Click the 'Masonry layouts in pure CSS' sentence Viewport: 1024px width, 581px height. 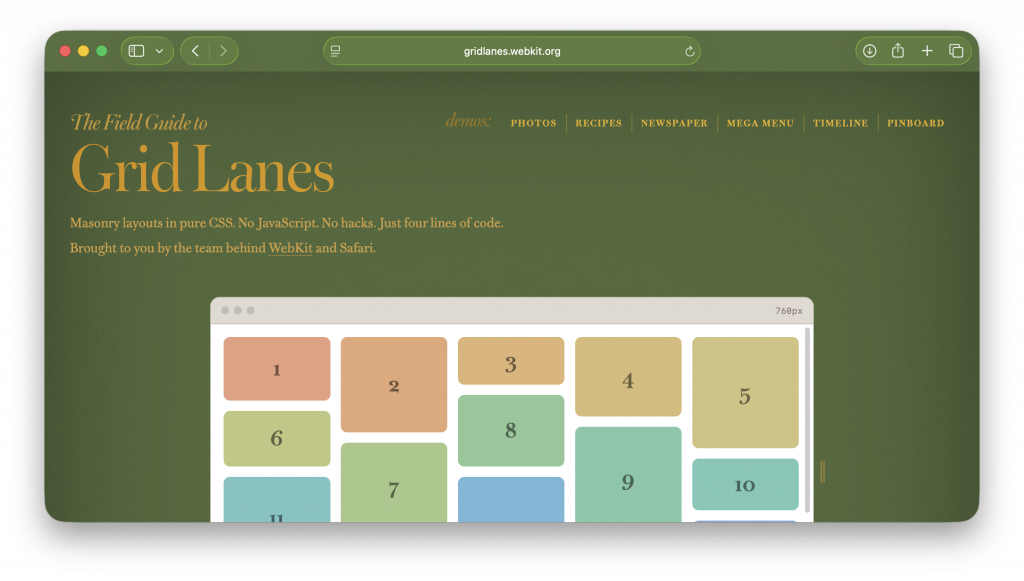[287, 223]
